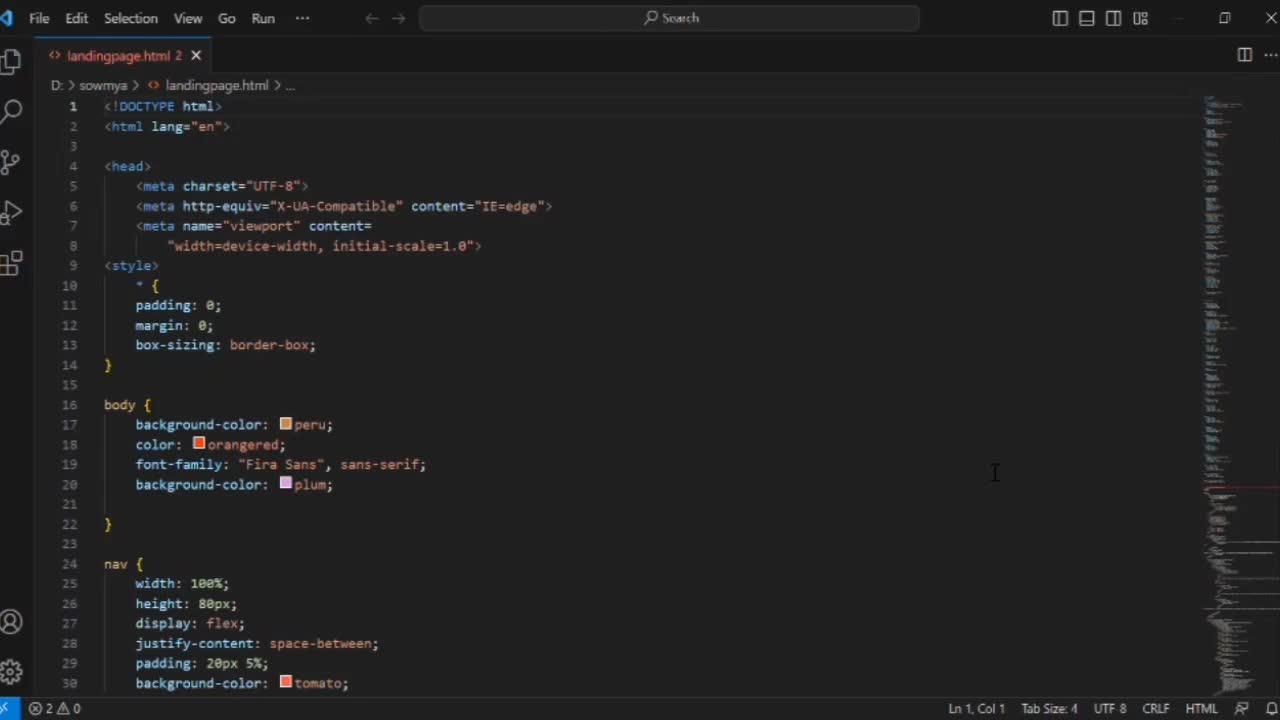
Task: Open the Source Control view
Action: point(11,162)
